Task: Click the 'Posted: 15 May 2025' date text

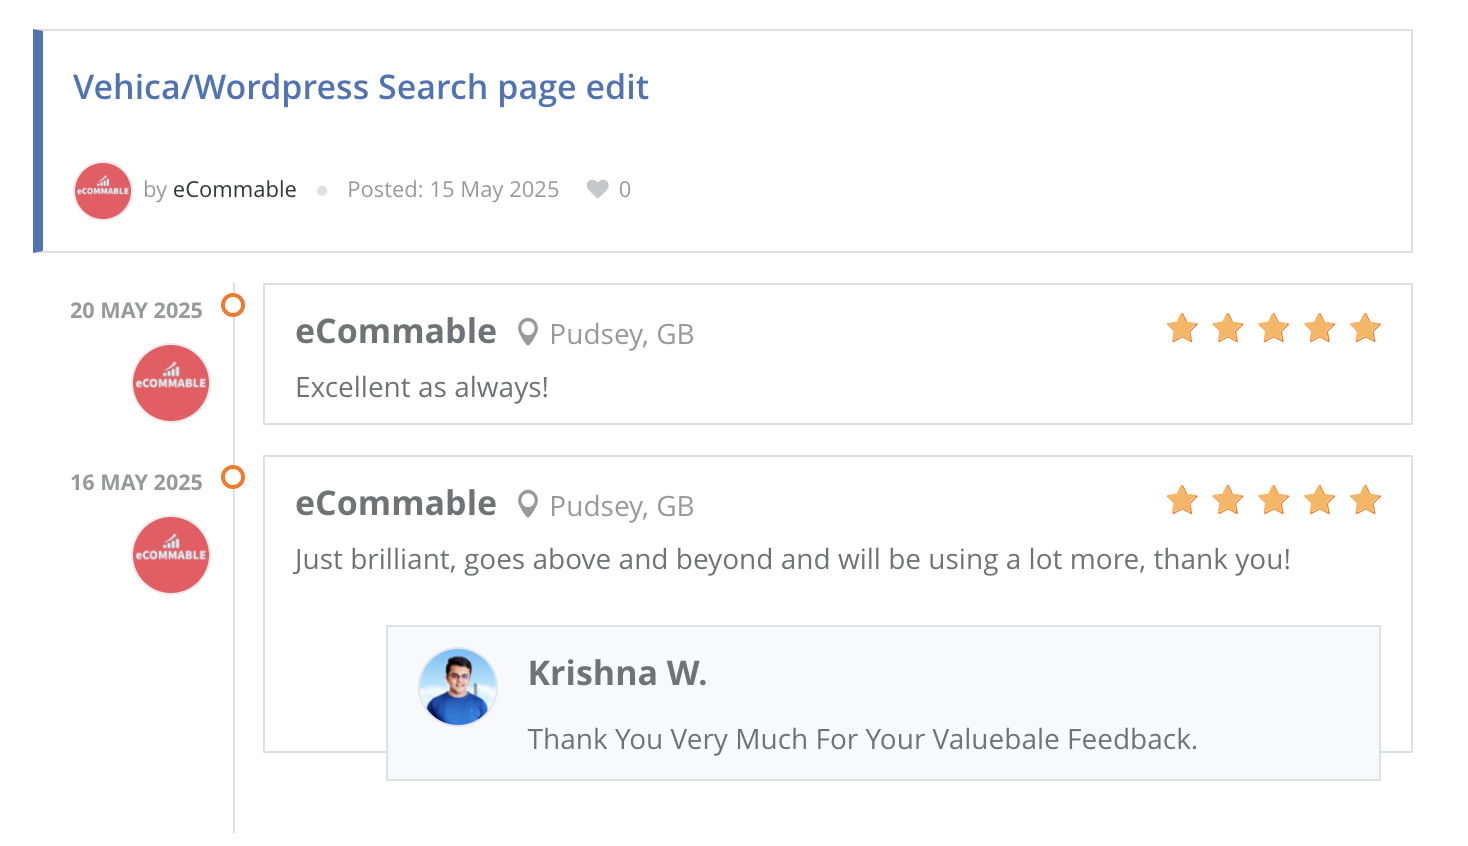Action: 453,190
